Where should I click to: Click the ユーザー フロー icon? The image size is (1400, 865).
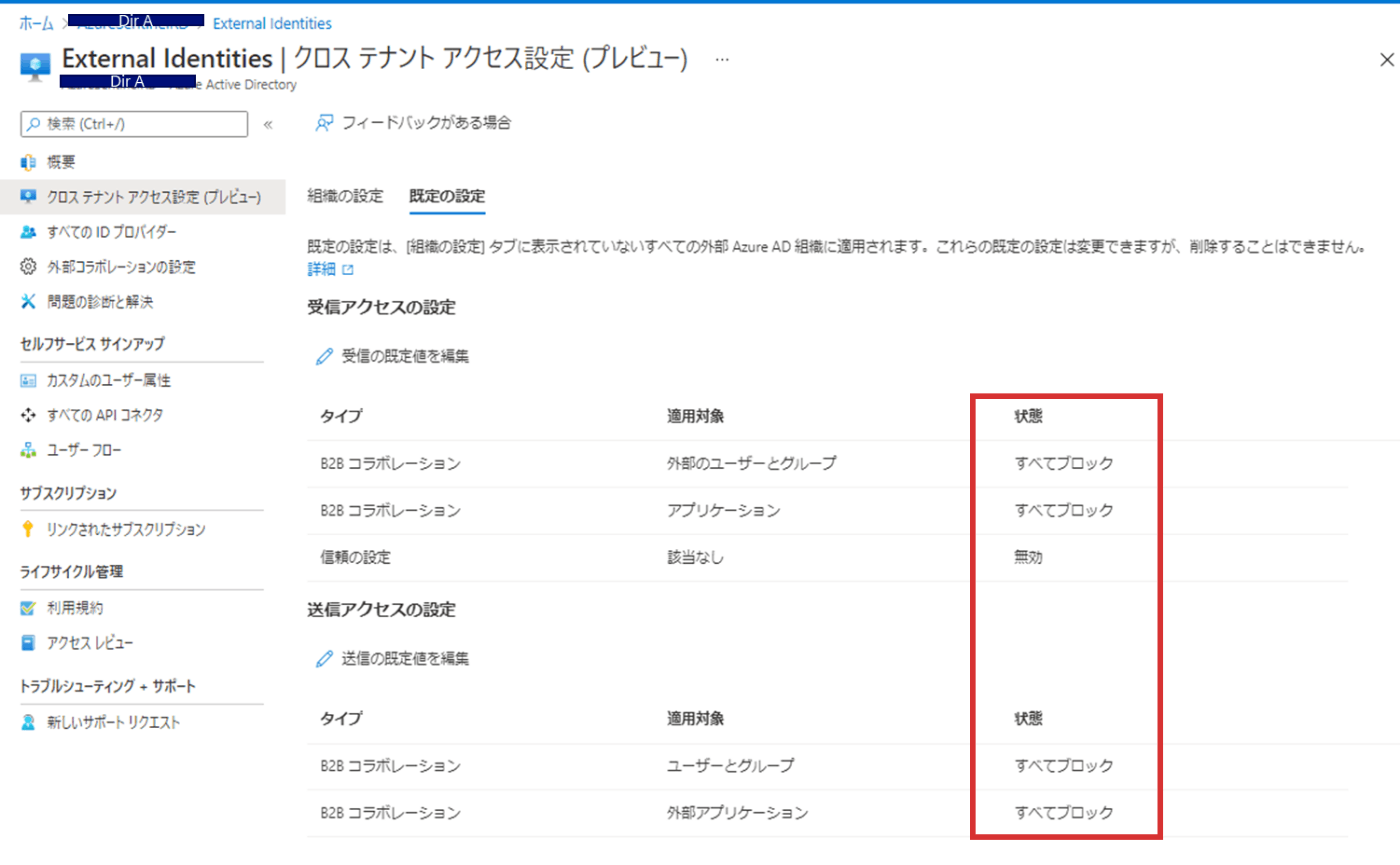click(28, 450)
